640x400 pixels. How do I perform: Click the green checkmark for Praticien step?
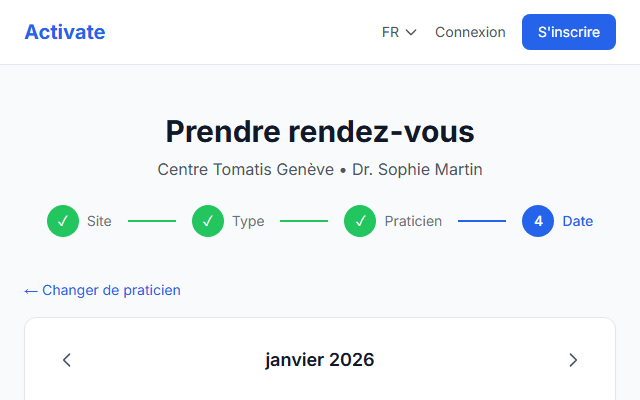[360, 221]
